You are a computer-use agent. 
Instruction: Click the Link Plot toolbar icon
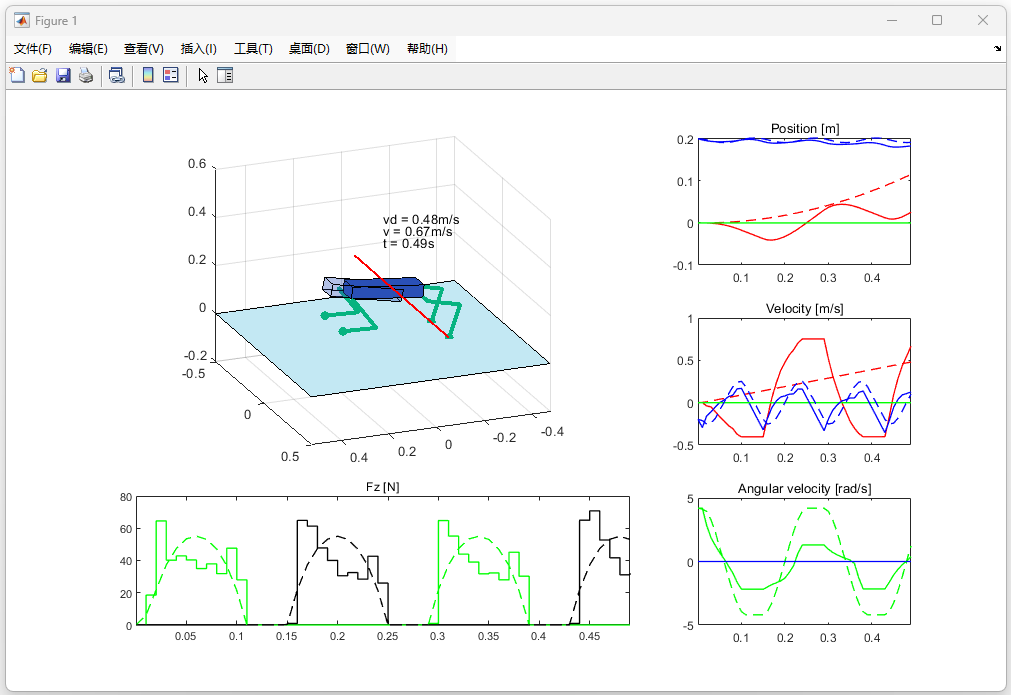[x=117, y=75]
